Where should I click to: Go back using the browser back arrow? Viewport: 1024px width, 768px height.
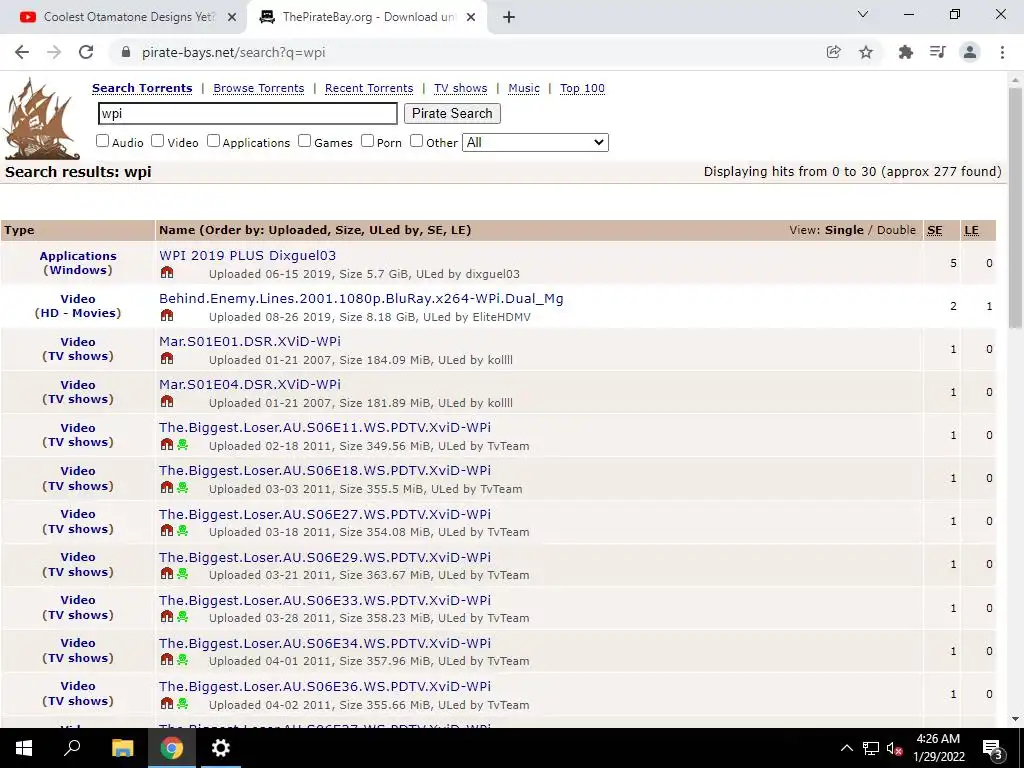22,52
